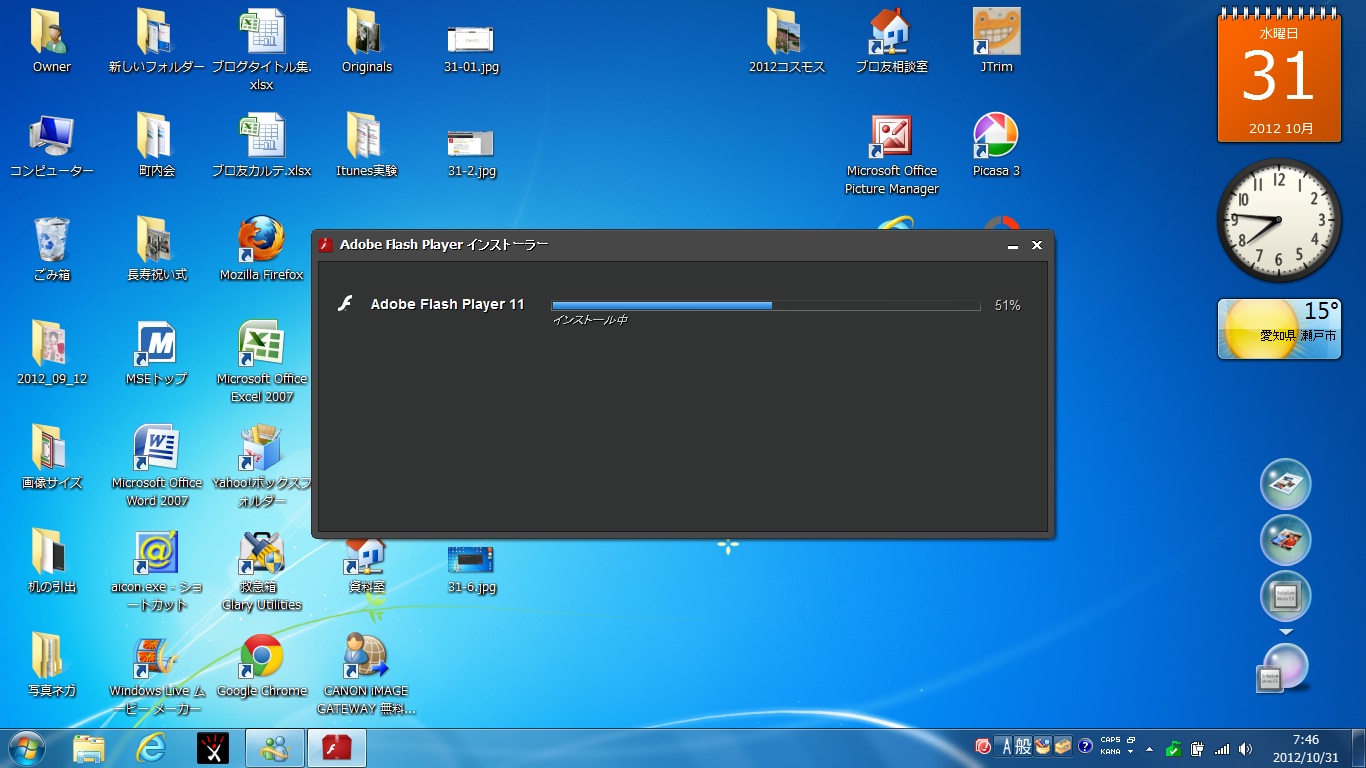Open the 町内会 folder
Screen dimensions: 1366x768
pos(157,146)
